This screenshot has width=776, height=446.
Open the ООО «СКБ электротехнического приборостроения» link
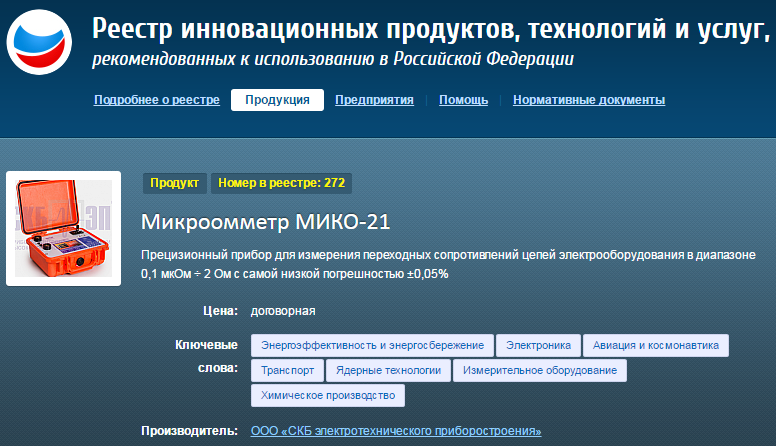pyautogui.click(x=396, y=431)
